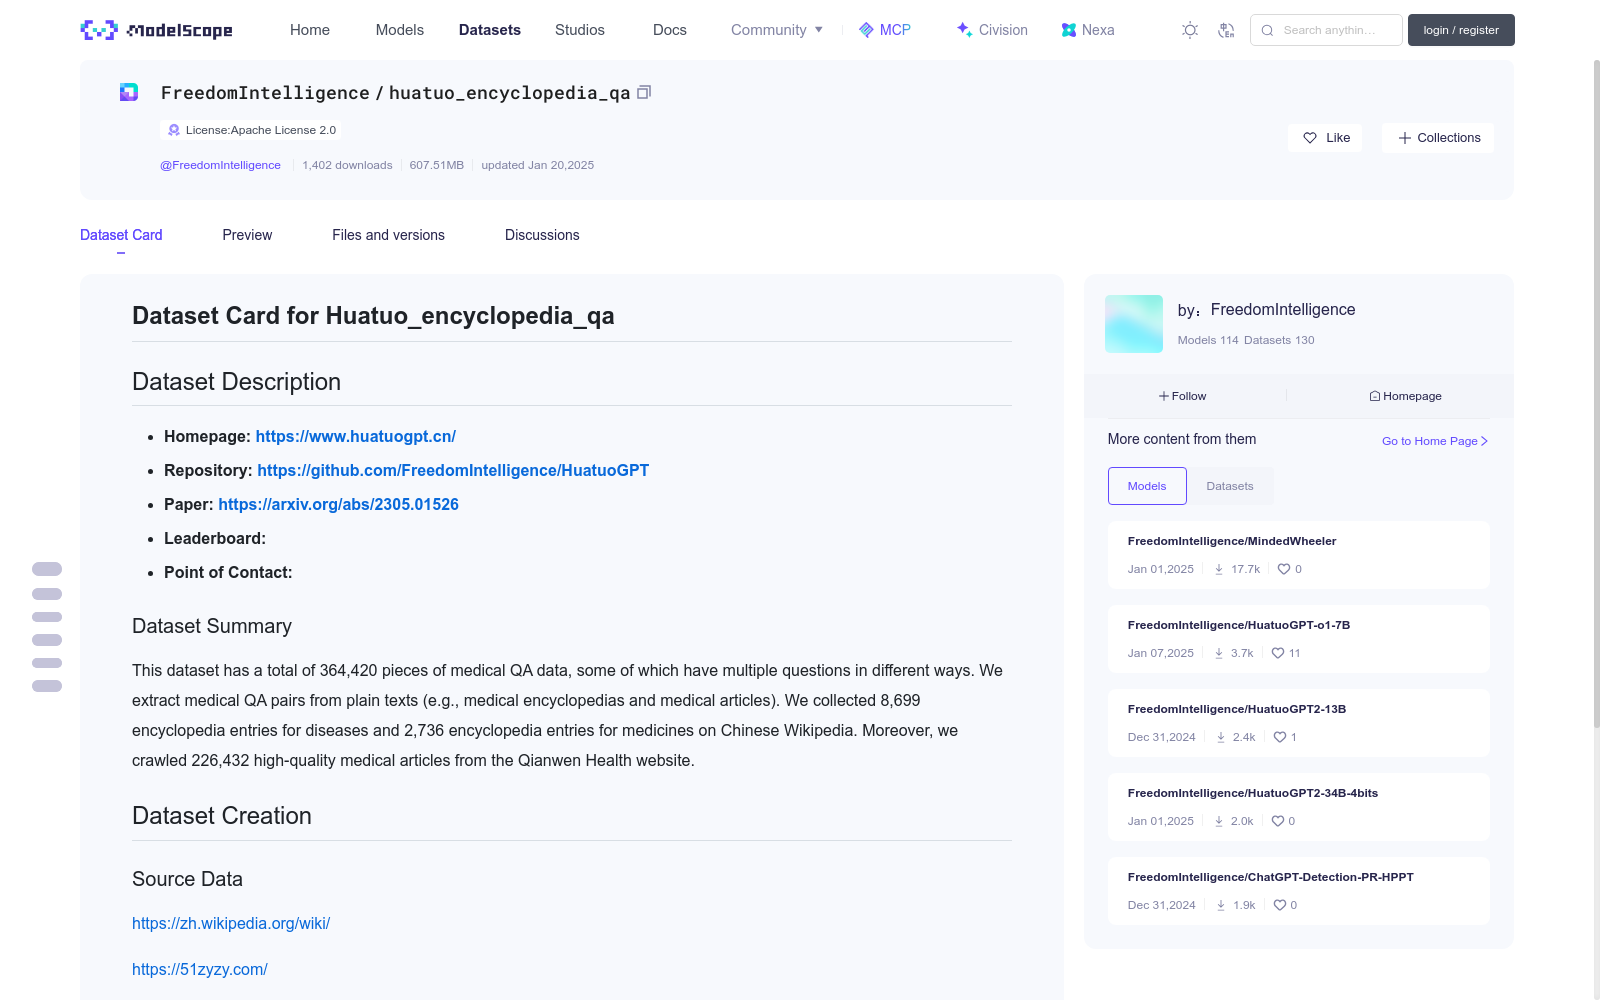
Task: Click heart icon on HuatuoGPT2-13B card
Action: coord(1280,737)
